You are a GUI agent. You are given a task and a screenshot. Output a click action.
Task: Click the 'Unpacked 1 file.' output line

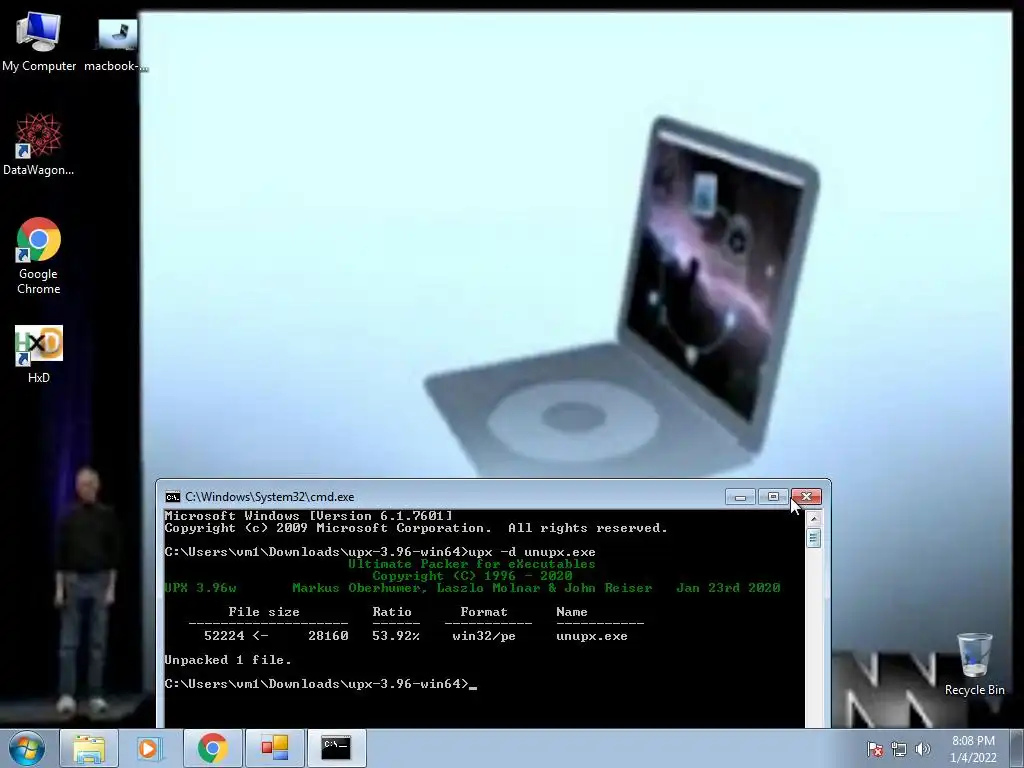228,660
